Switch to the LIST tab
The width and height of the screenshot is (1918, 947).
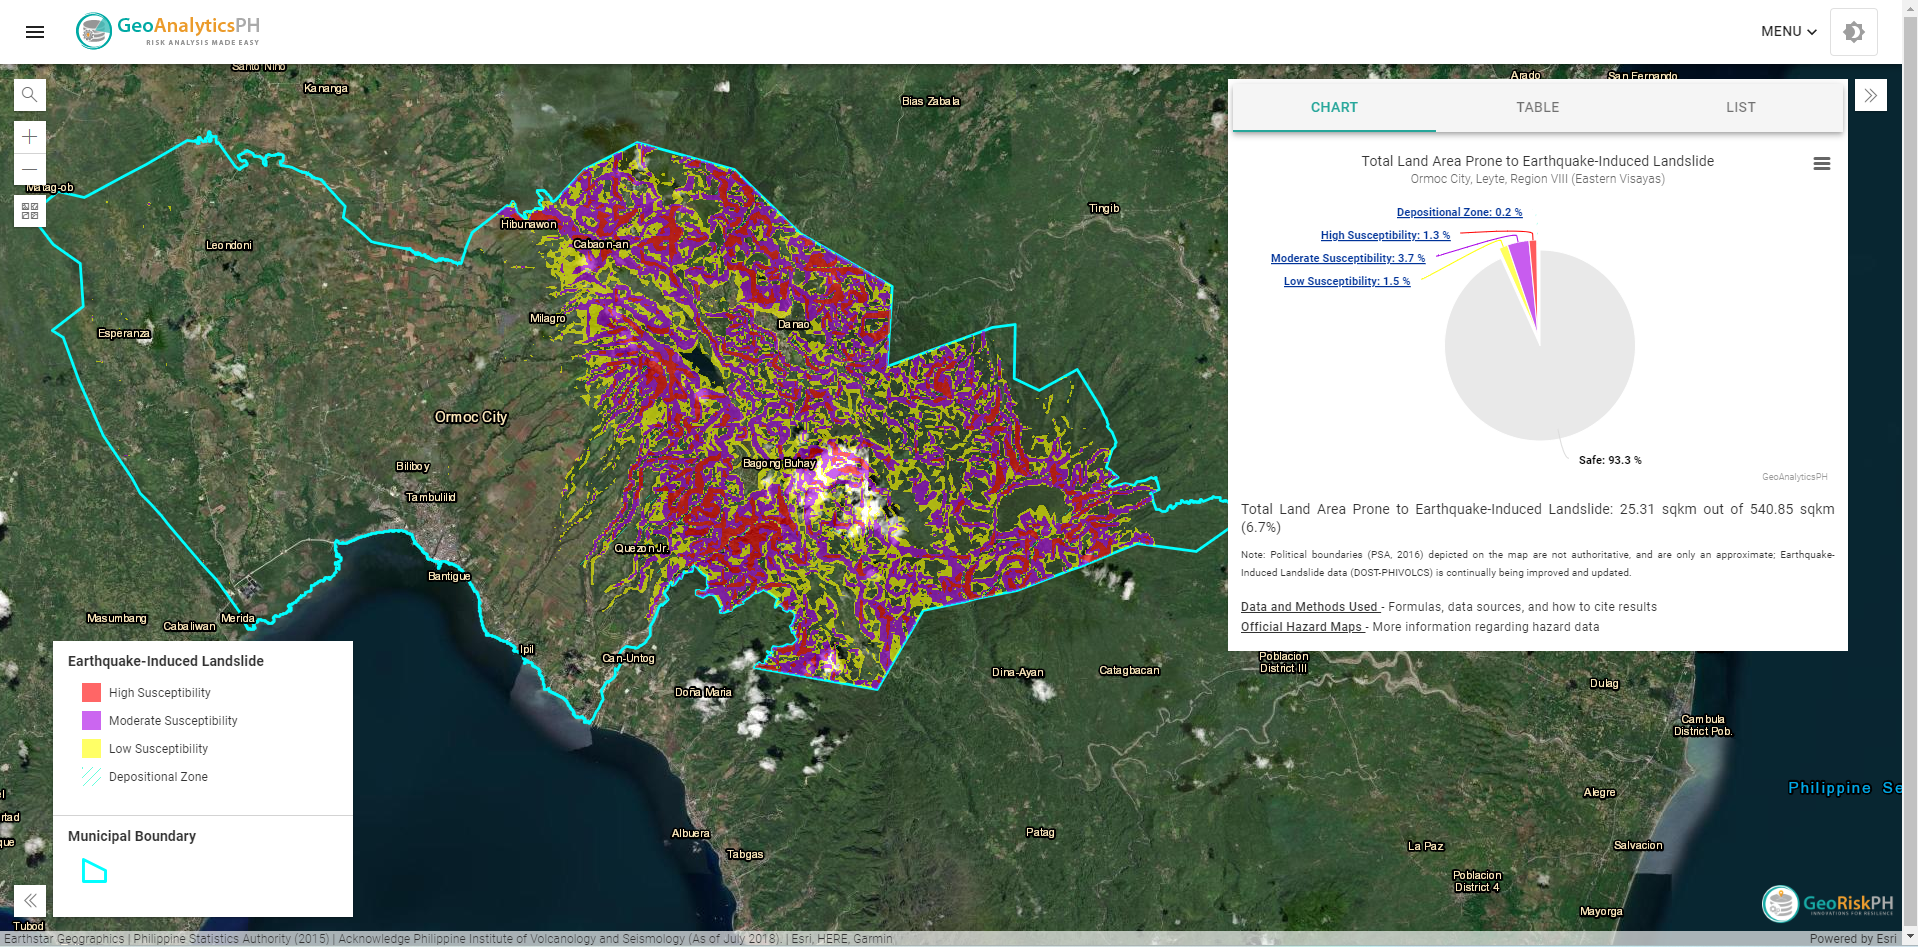(1740, 107)
